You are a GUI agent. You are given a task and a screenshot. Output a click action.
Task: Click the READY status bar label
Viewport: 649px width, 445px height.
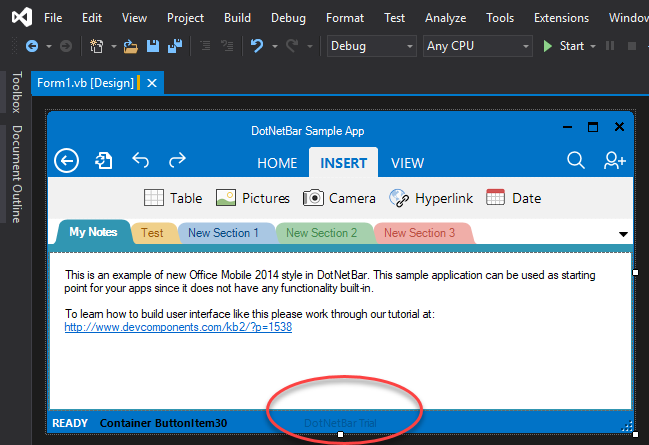[x=70, y=423]
